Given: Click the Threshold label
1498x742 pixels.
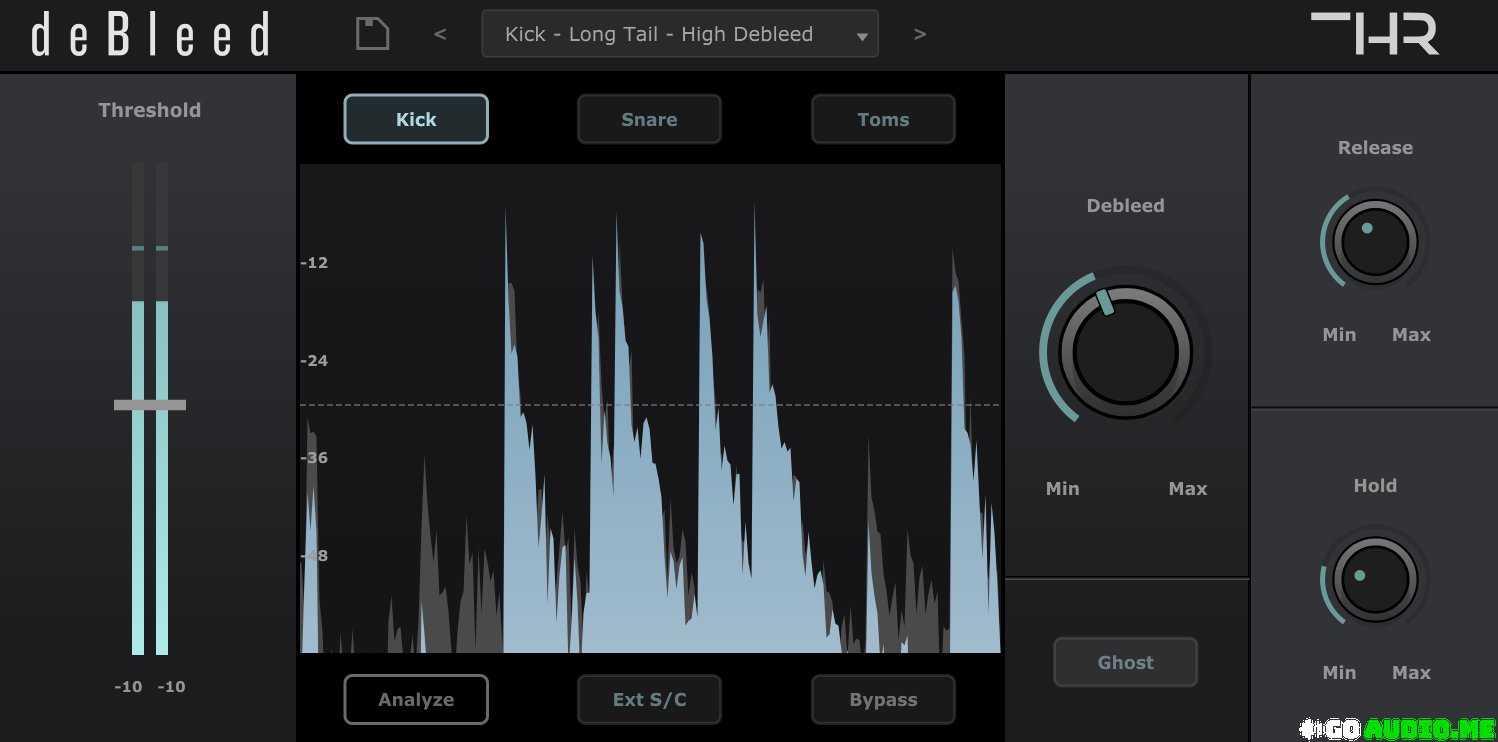Looking at the screenshot, I should tap(150, 110).
